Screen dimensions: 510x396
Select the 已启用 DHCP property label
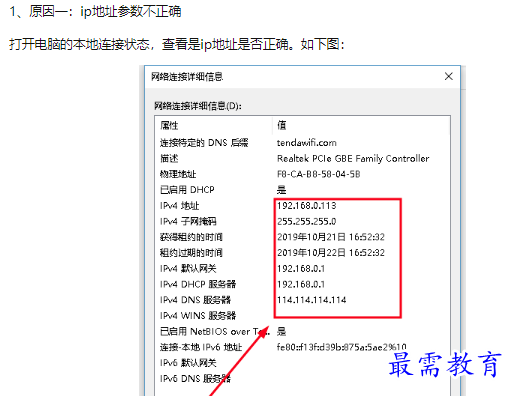click(x=187, y=190)
